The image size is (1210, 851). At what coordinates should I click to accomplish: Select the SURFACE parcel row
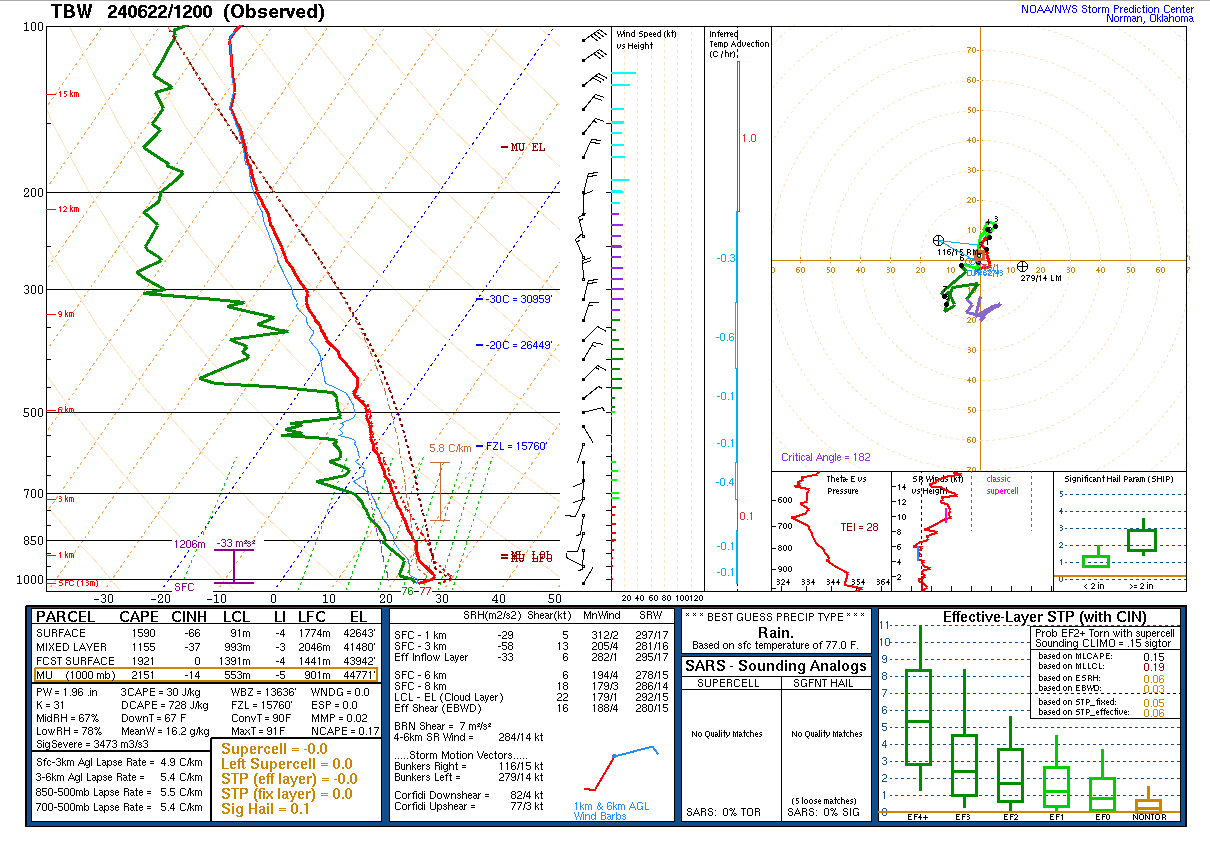[205, 633]
